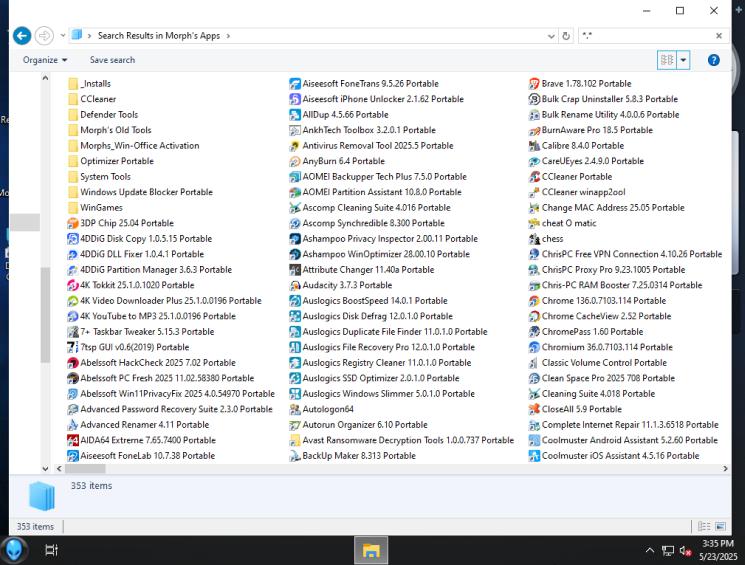The width and height of the screenshot is (745, 565).
Task: Select Avast Ransomware Decryption Tools entry
Action: tap(408, 441)
